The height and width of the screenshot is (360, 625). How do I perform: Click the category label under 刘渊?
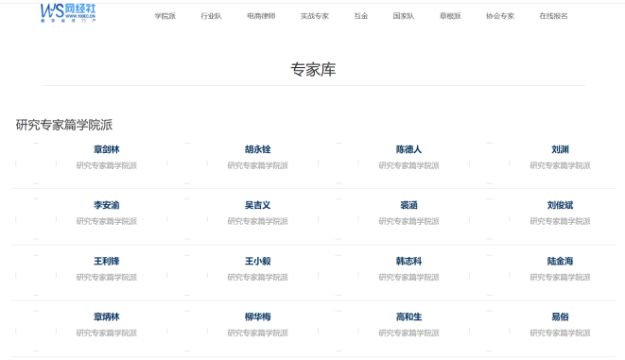click(560, 165)
